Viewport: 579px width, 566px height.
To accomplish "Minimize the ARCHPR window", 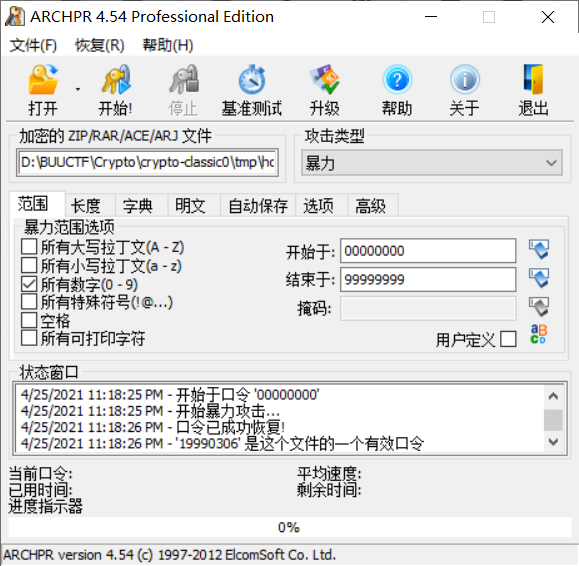I will tap(431, 17).
